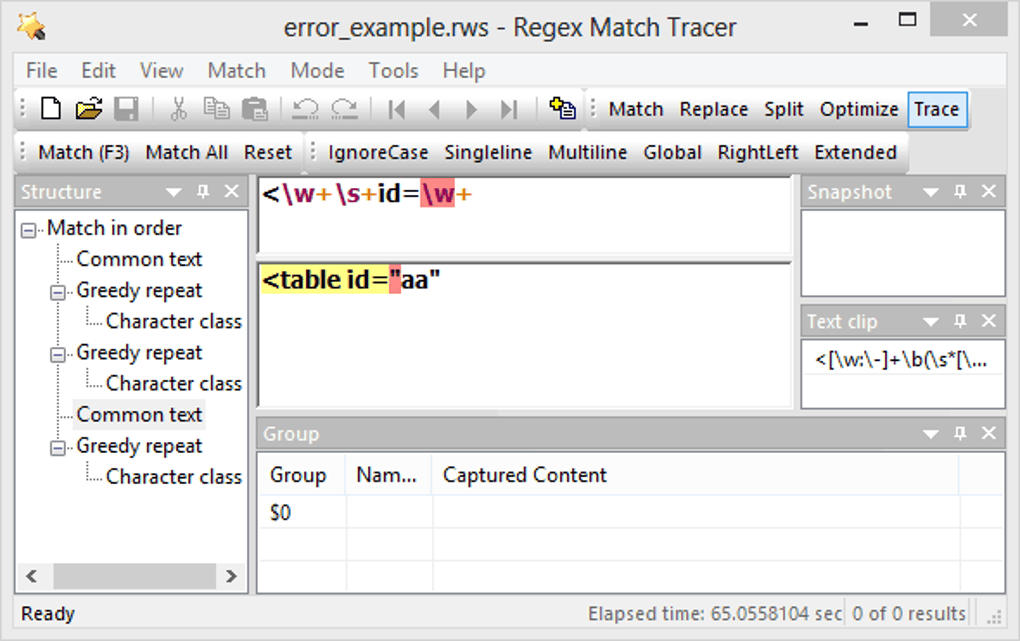Screen dimensions: 1020x641
Task: Enable Global matching option
Action: (x=672, y=152)
